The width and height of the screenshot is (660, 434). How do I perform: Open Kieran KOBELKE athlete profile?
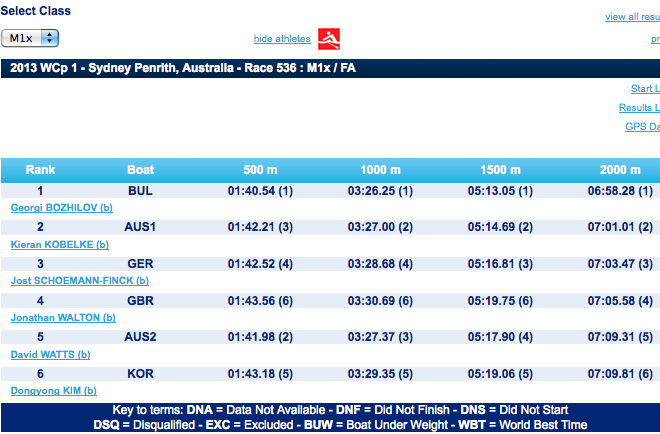58,244
